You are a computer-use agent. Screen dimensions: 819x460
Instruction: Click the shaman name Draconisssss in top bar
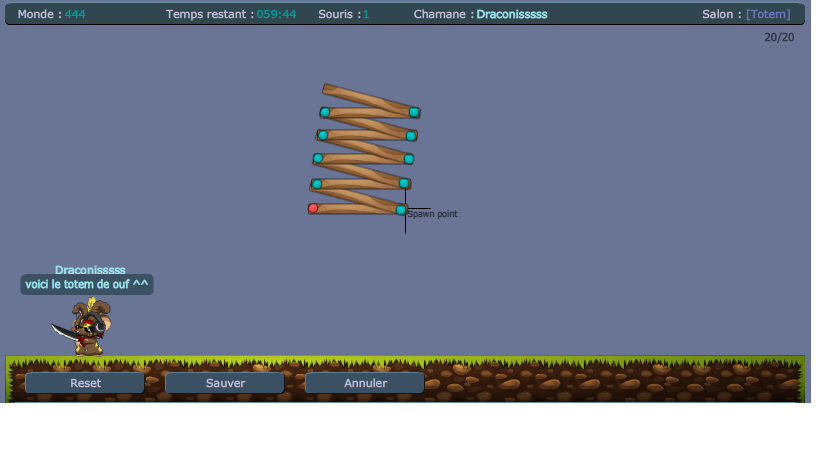coord(511,14)
